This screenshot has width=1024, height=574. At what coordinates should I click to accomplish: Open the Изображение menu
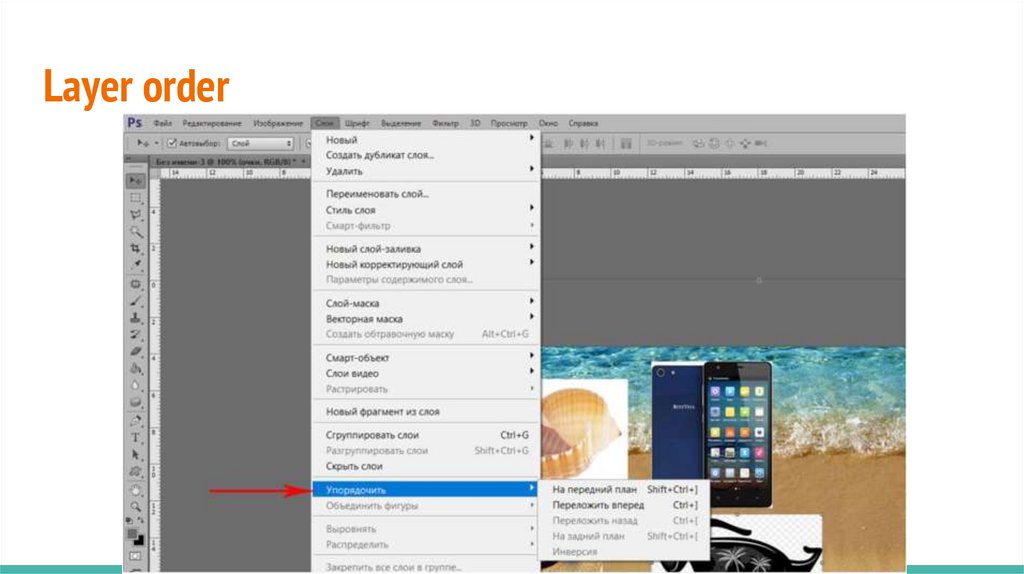278,123
